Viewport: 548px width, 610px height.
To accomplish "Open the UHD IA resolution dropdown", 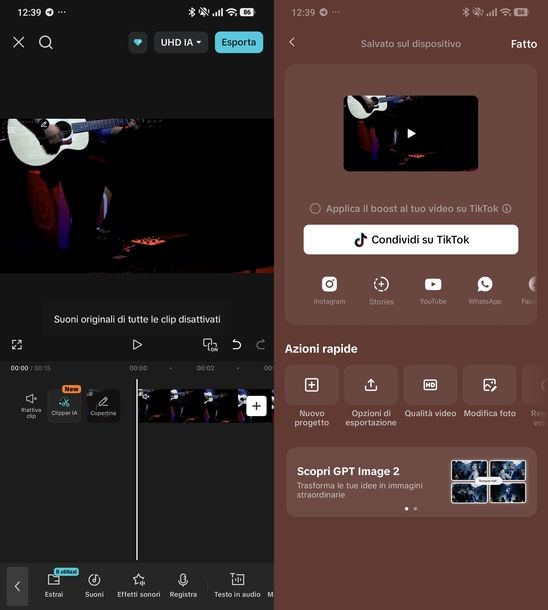I will point(181,42).
